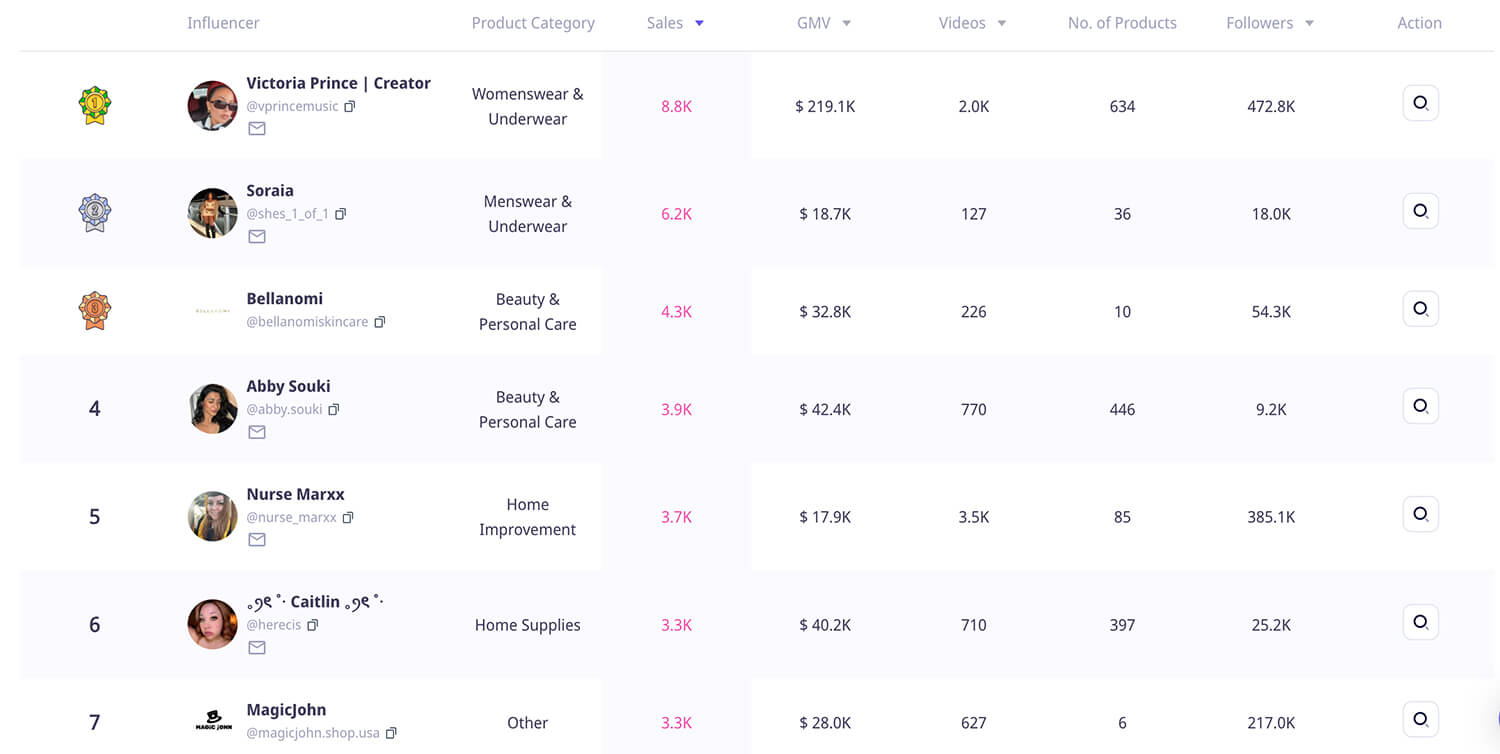Image resolution: width=1500 pixels, height=754 pixels.
Task: Click Abby Souki's profile avatar
Action: click(212, 408)
